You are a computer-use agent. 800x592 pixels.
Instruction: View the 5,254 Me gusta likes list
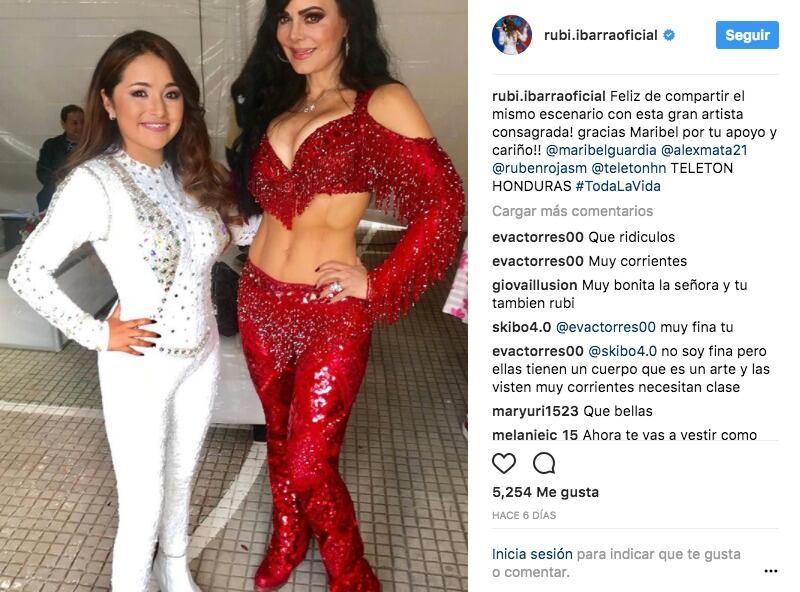(x=545, y=492)
